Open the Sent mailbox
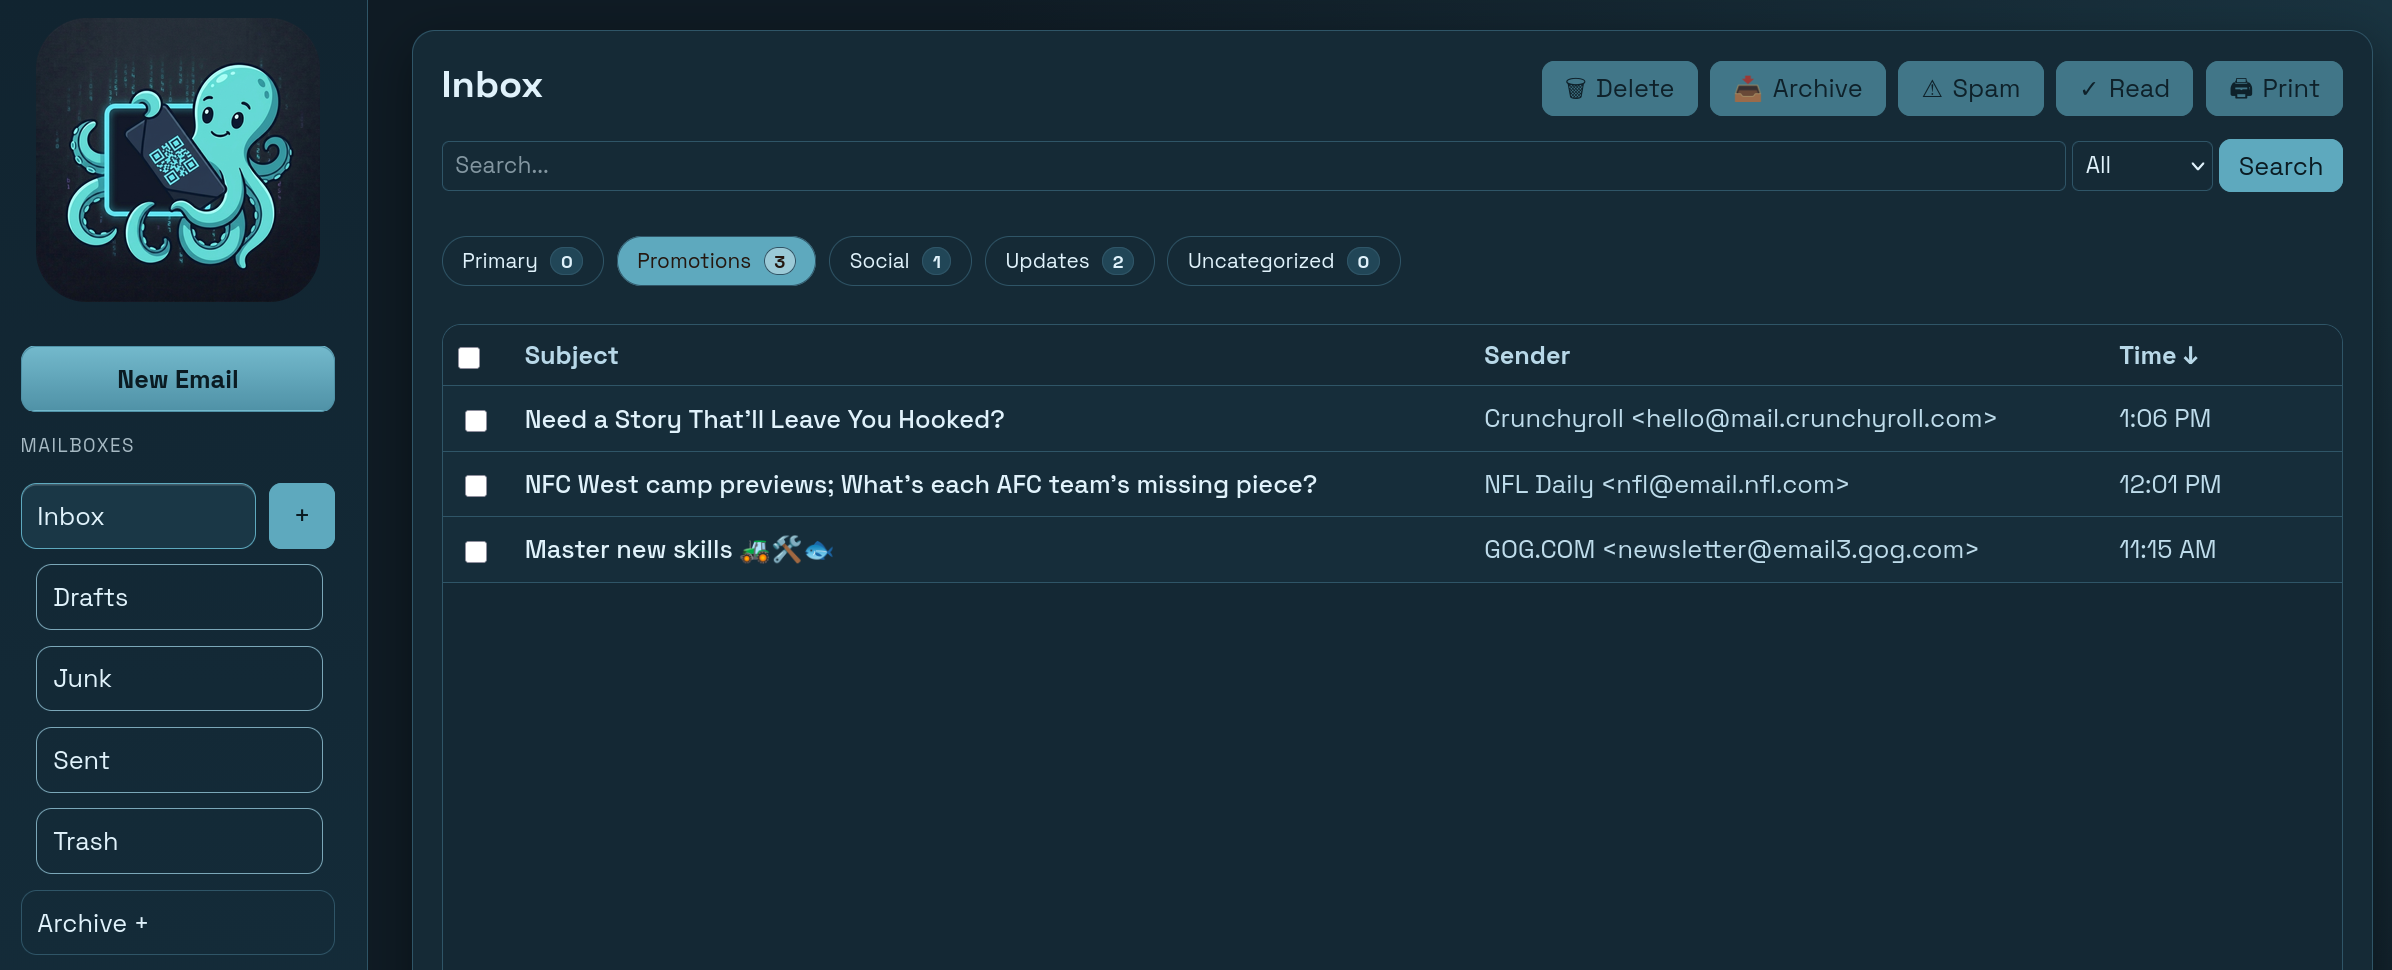The width and height of the screenshot is (2392, 970). pos(179,760)
